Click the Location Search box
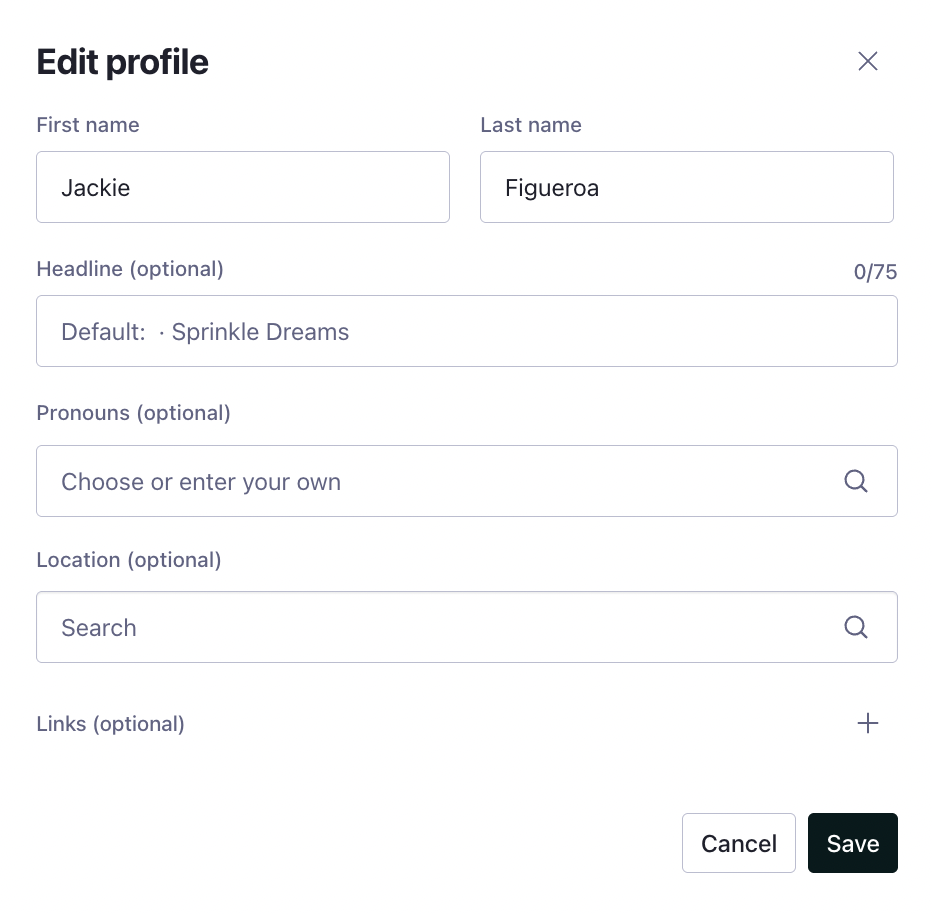The width and height of the screenshot is (932, 914). point(467,627)
